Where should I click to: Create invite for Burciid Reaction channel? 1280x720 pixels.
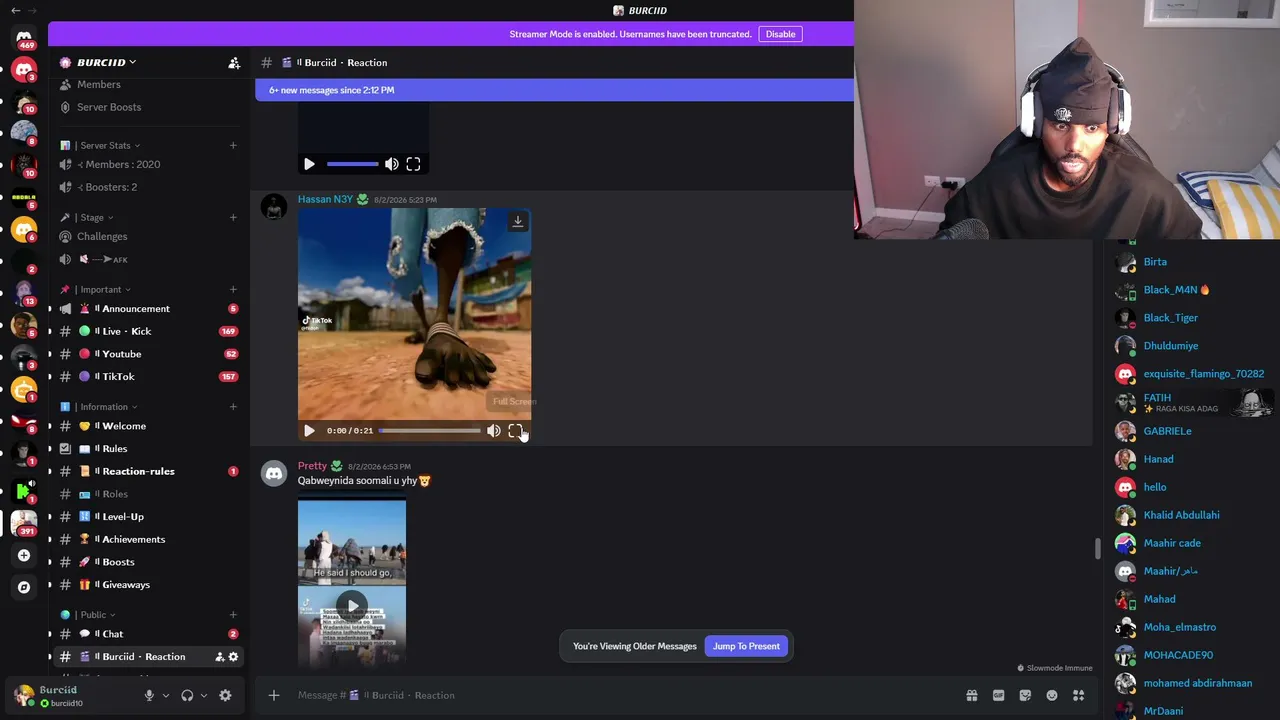[x=219, y=657]
